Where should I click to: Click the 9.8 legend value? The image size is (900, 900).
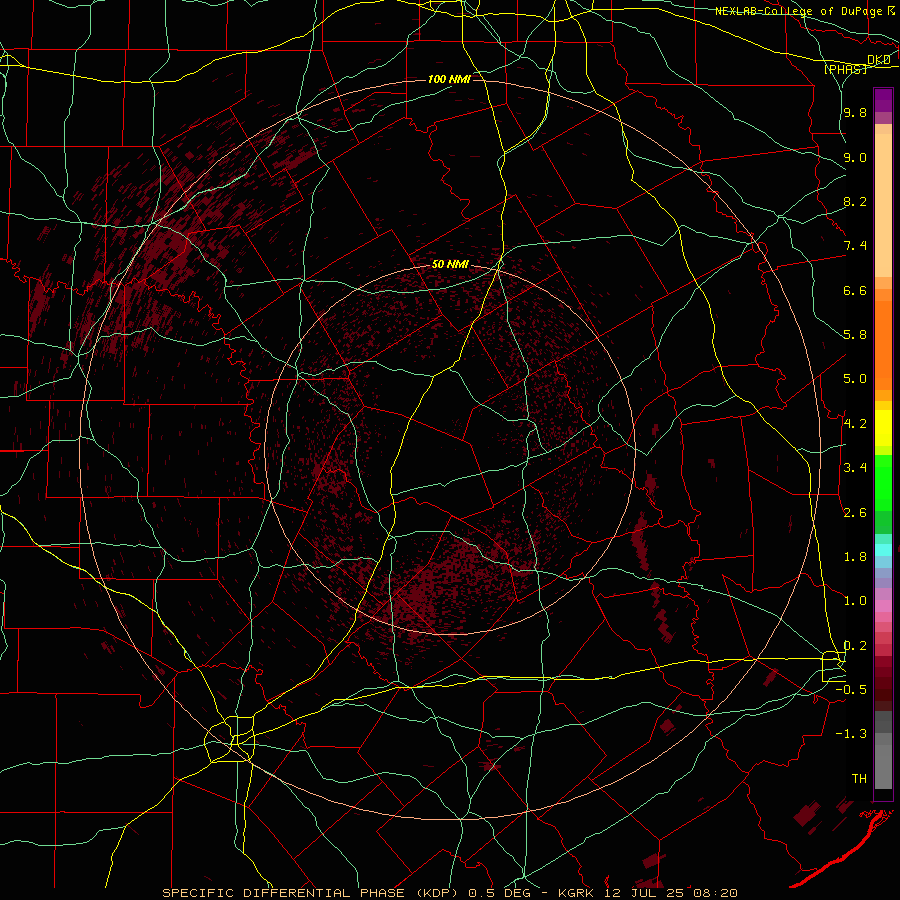point(855,112)
